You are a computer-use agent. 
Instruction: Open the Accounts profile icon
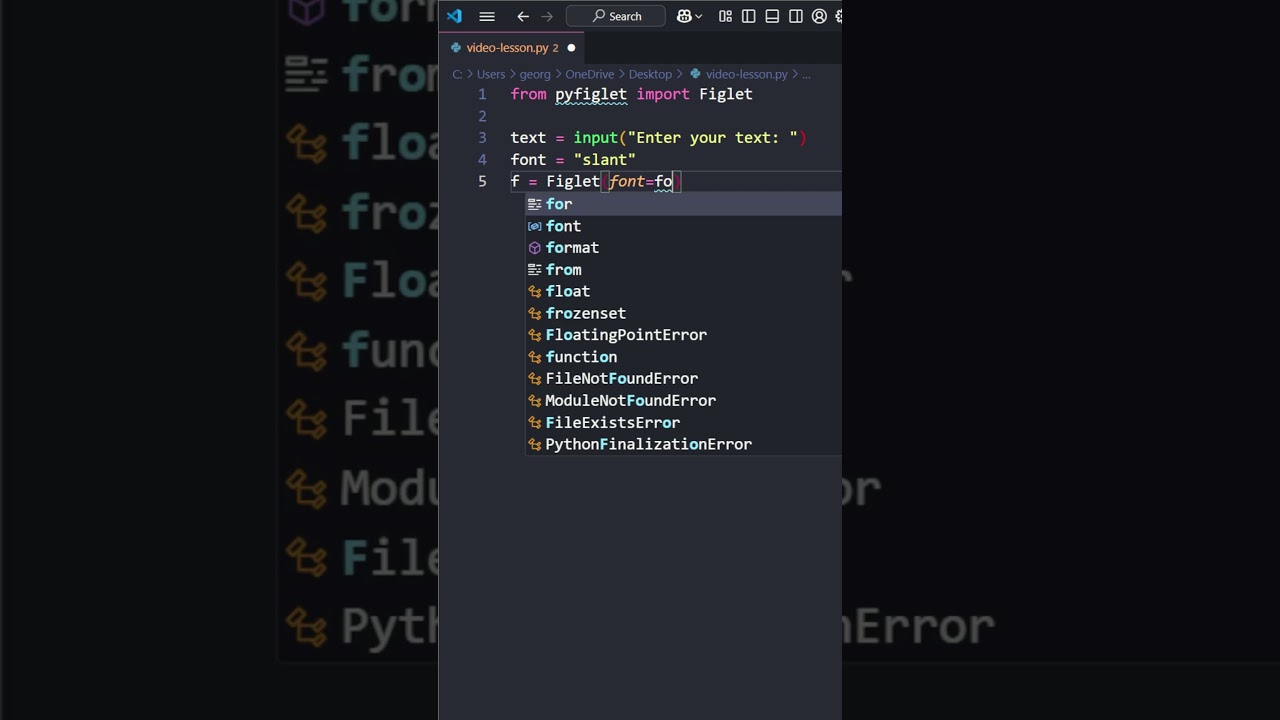point(820,16)
